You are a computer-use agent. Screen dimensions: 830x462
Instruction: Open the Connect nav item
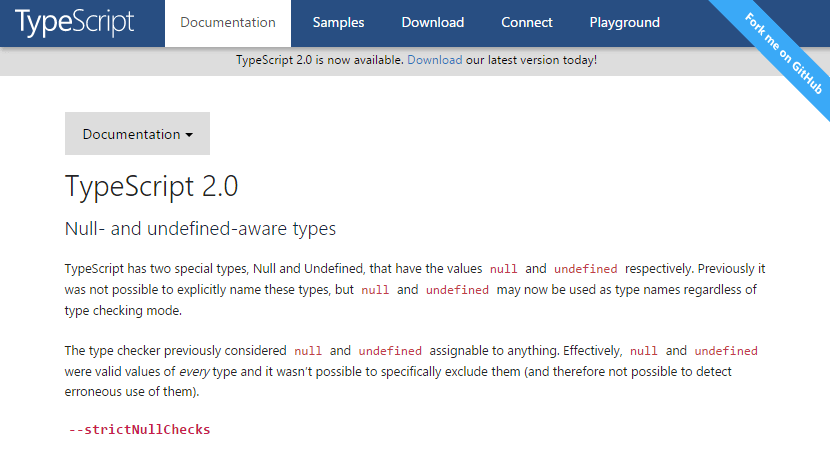527,23
